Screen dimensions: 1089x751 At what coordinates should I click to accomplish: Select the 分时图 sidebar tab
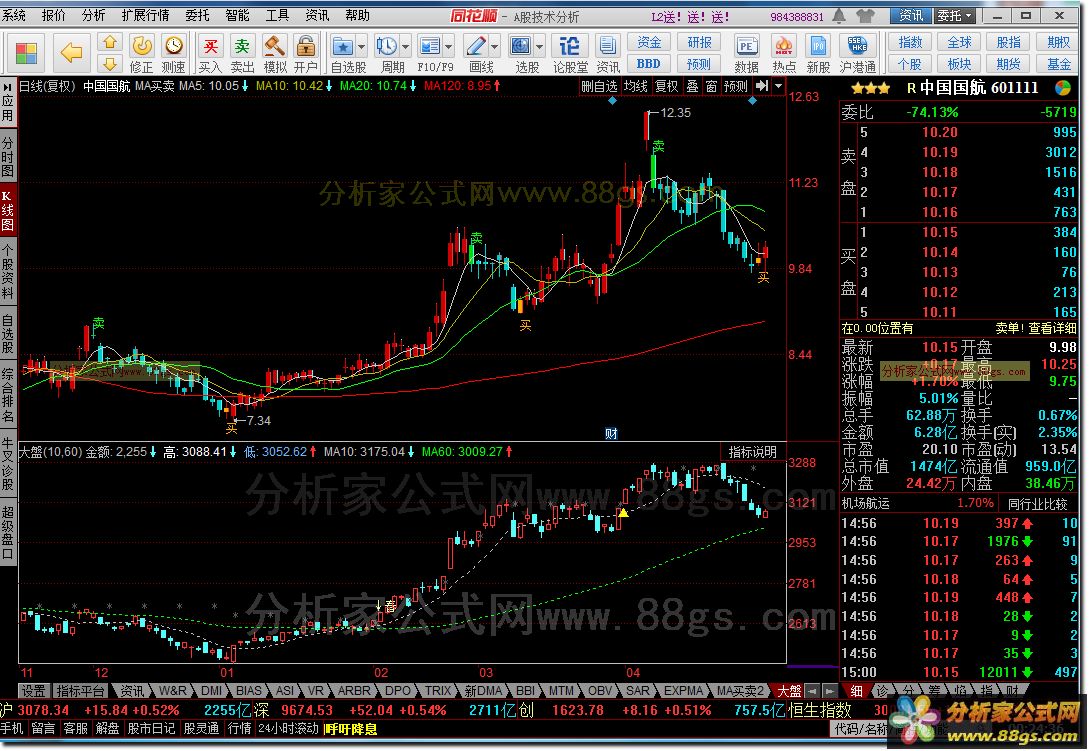[8, 158]
